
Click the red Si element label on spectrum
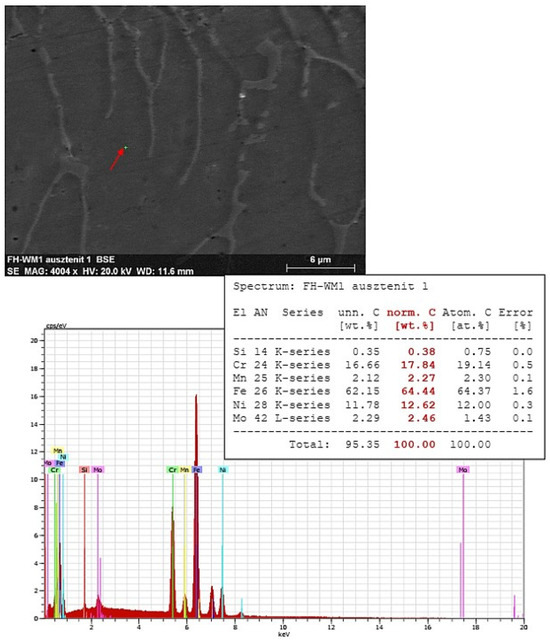[x=84, y=470]
